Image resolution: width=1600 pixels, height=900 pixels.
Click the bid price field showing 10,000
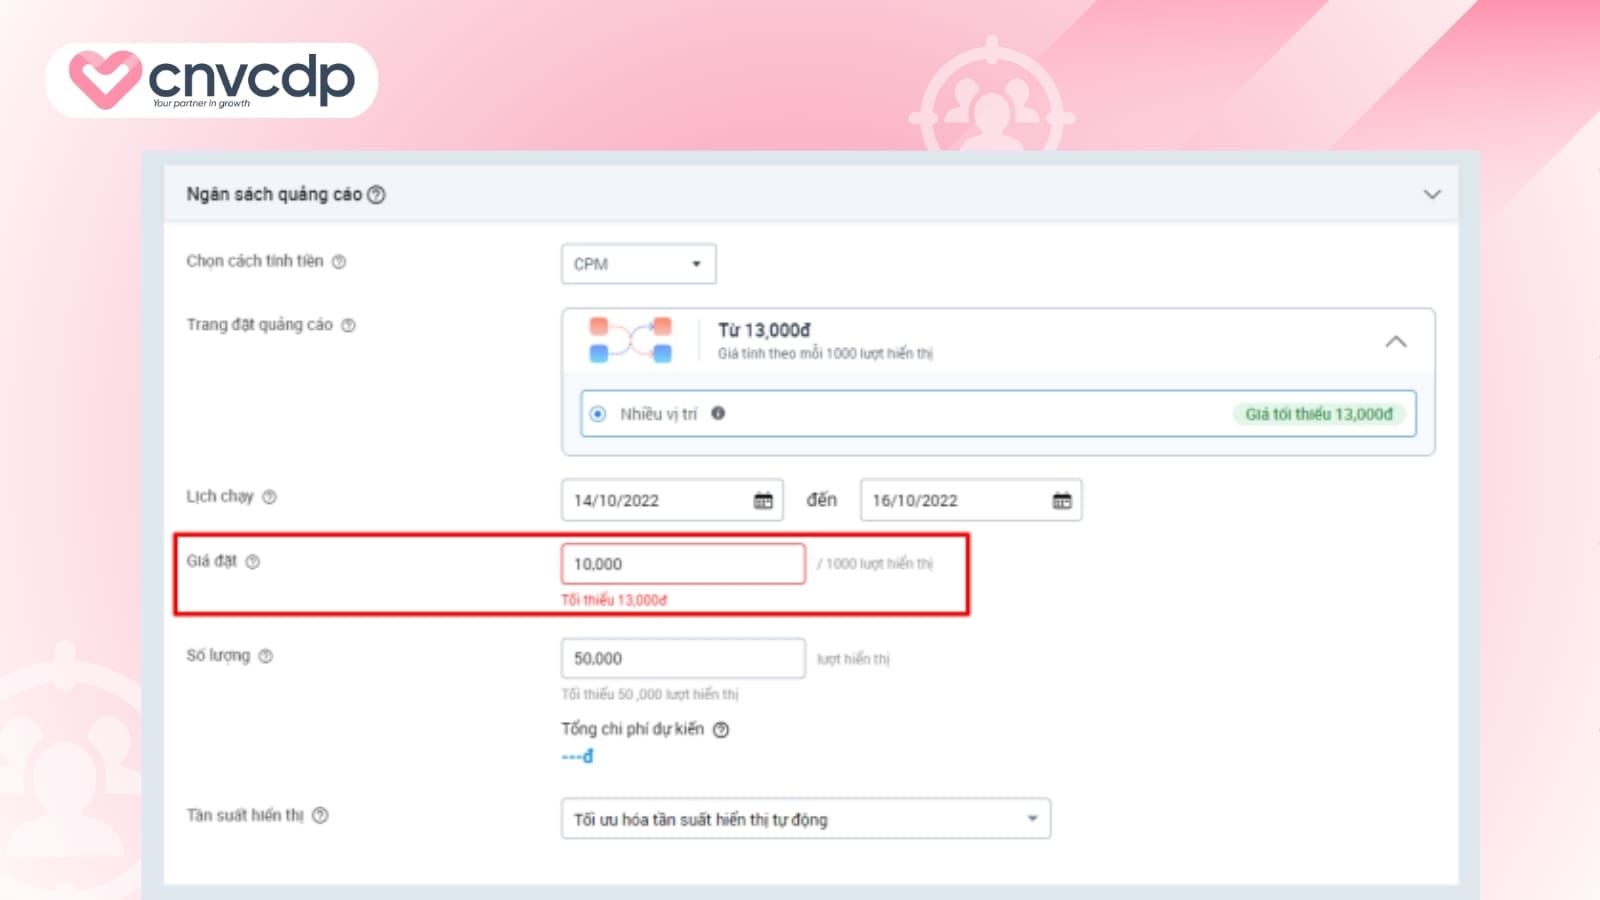pyautogui.click(x=683, y=563)
